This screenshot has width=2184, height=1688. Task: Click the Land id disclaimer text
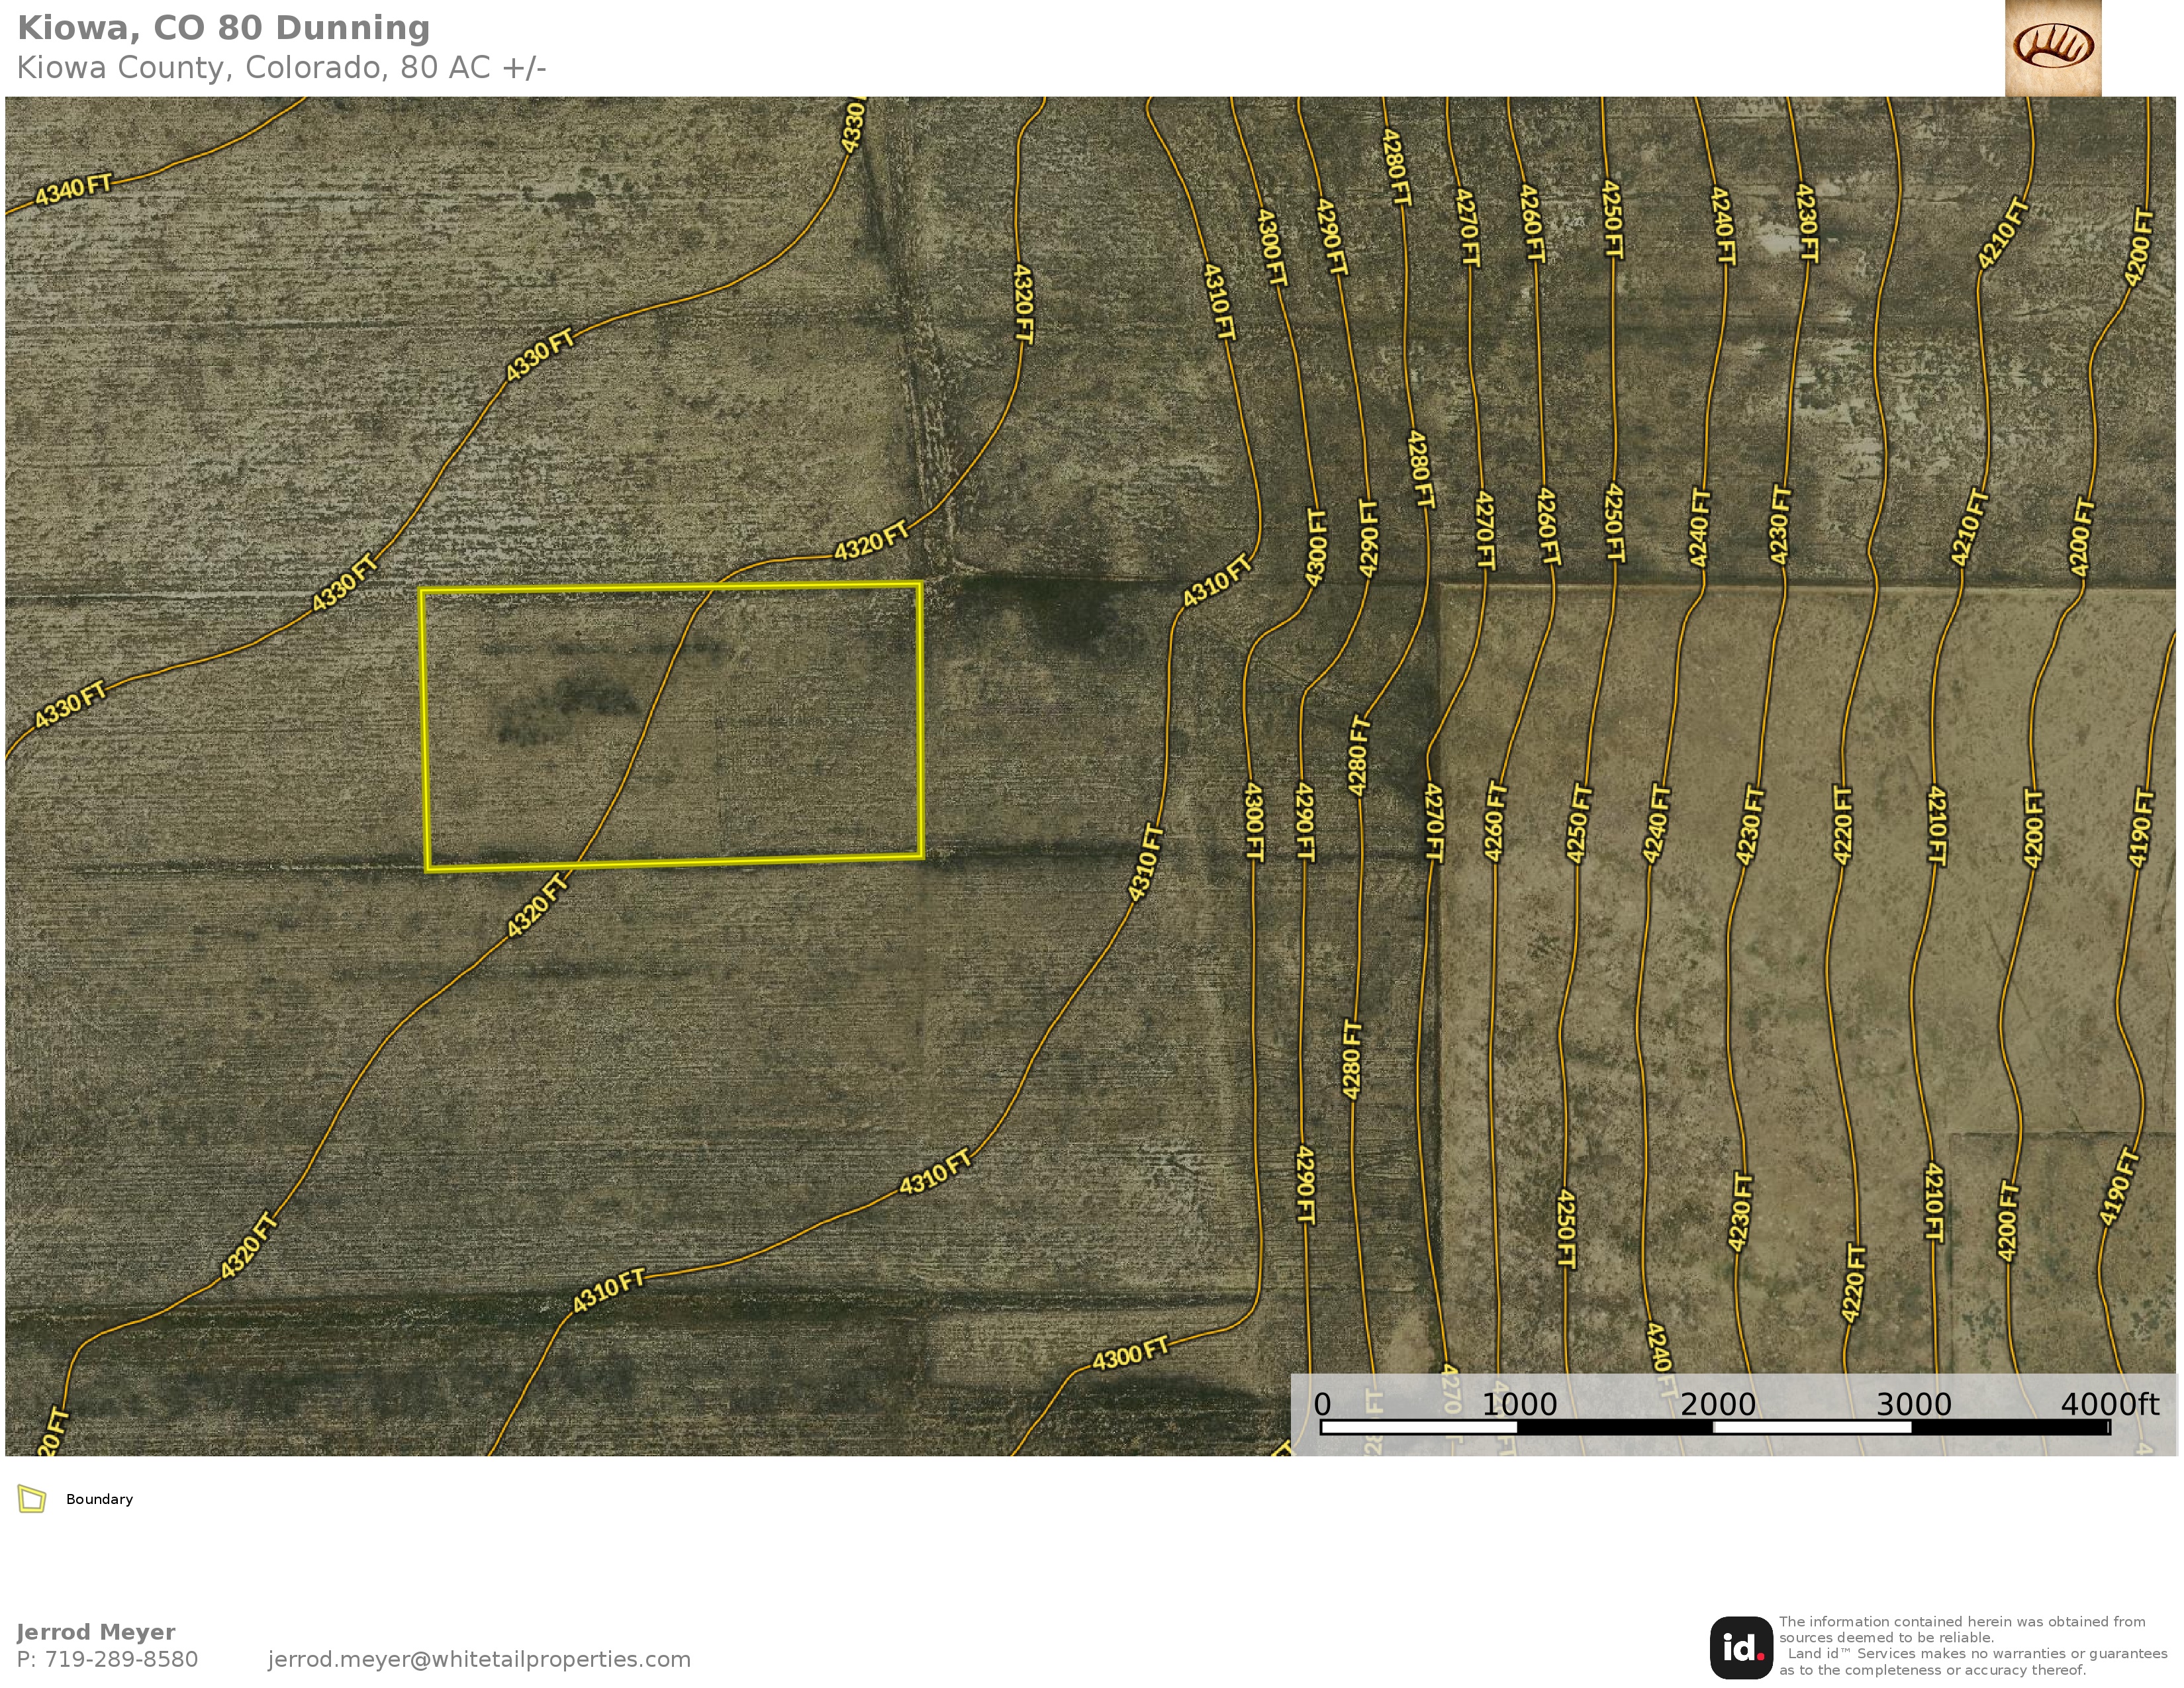(1962, 1645)
